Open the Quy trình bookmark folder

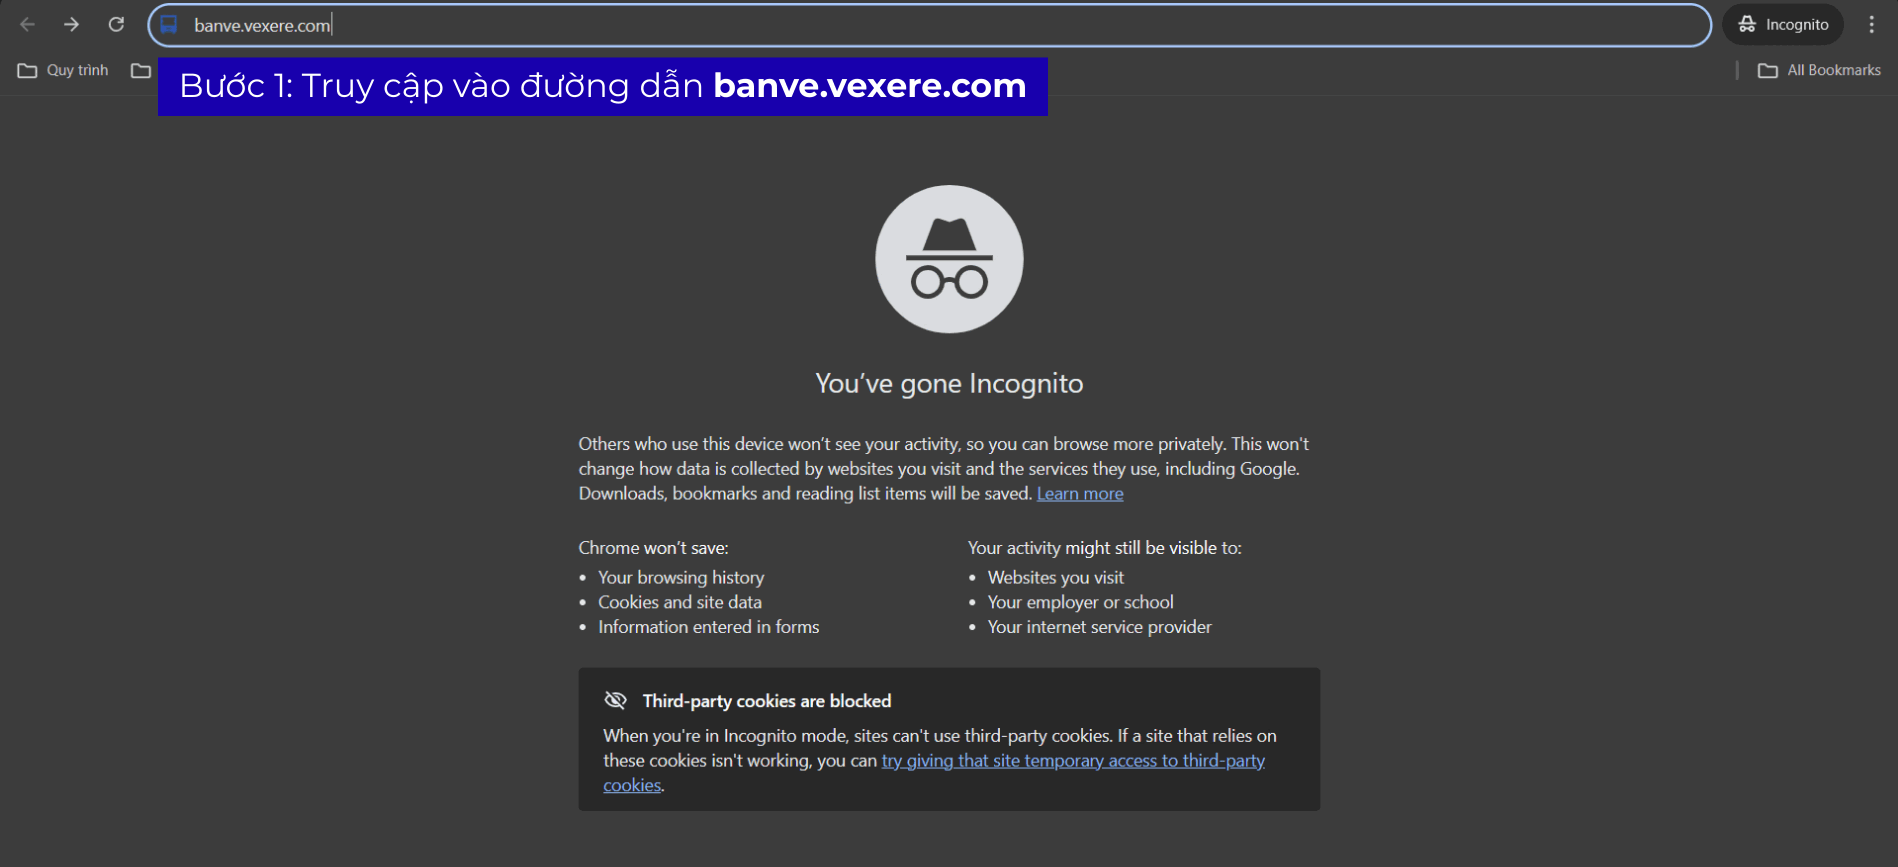click(63, 70)
